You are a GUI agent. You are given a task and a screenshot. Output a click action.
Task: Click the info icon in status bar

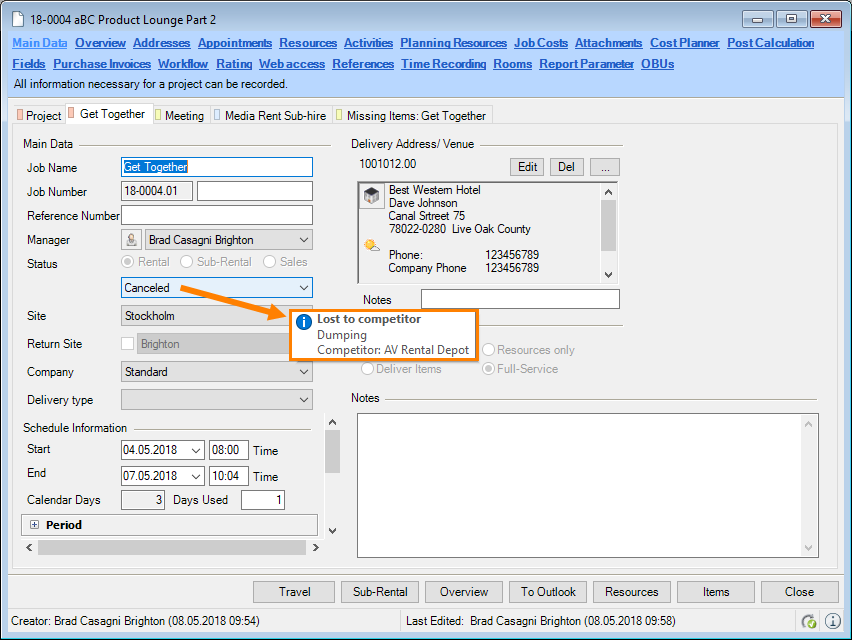(831, 621)
